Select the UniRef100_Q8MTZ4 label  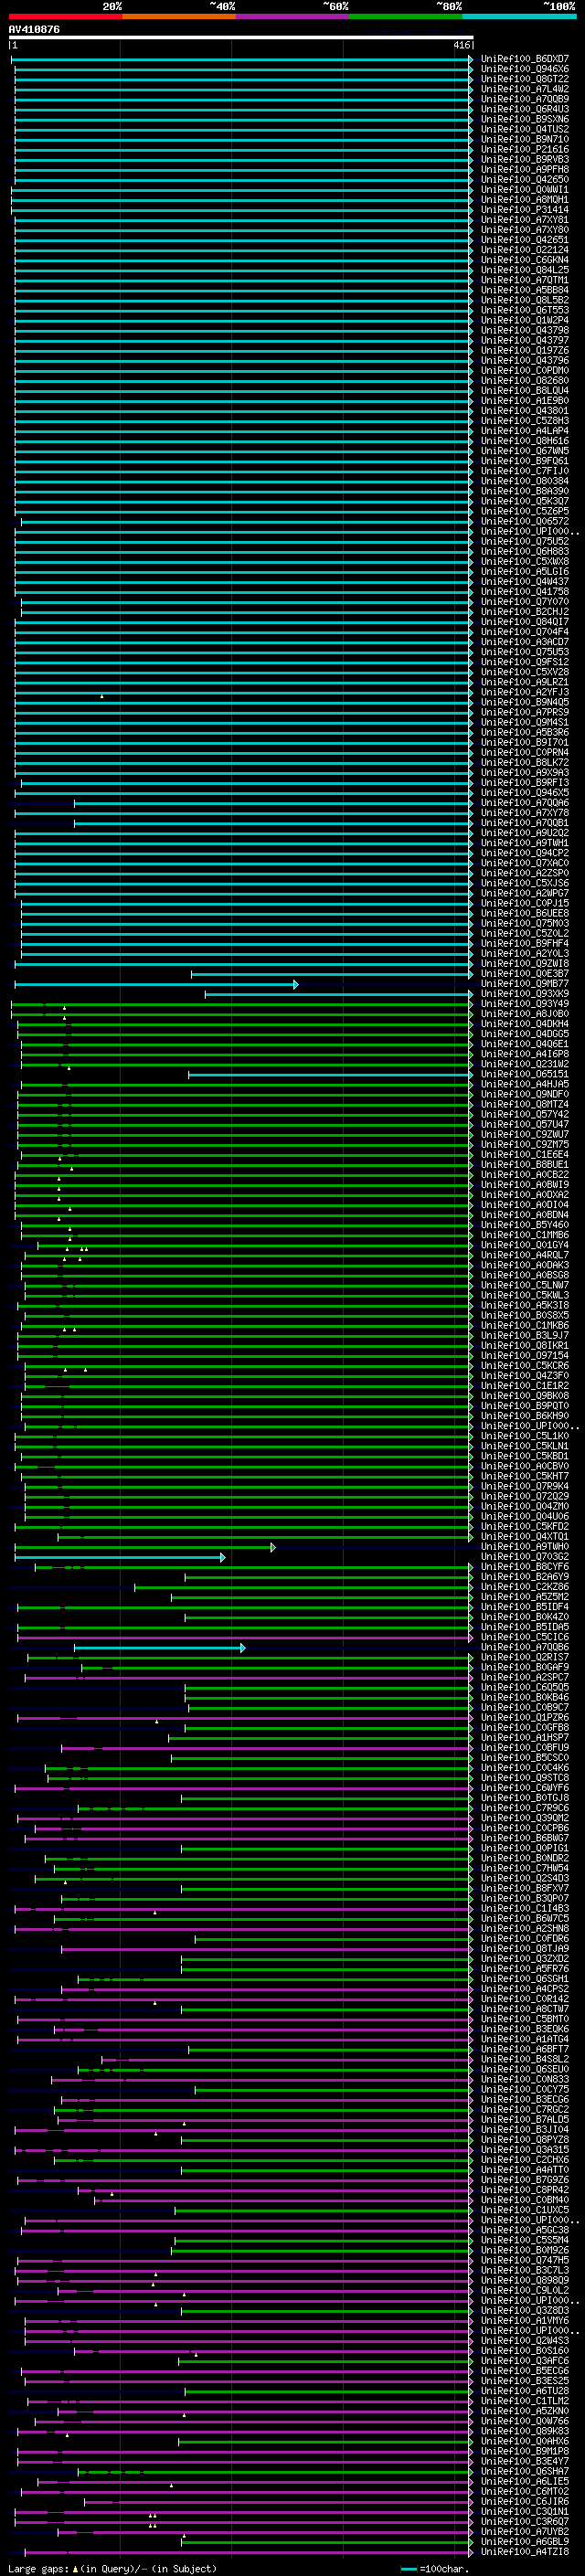(525, 1104)
